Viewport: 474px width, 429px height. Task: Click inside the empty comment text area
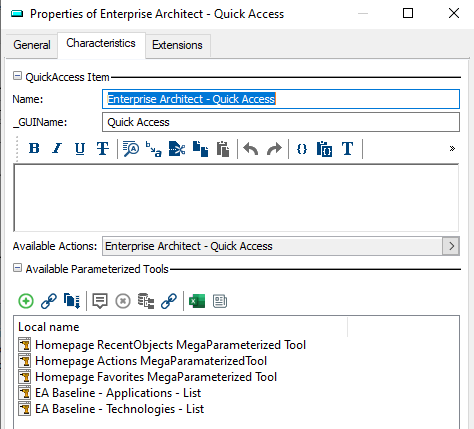(236, 198)
